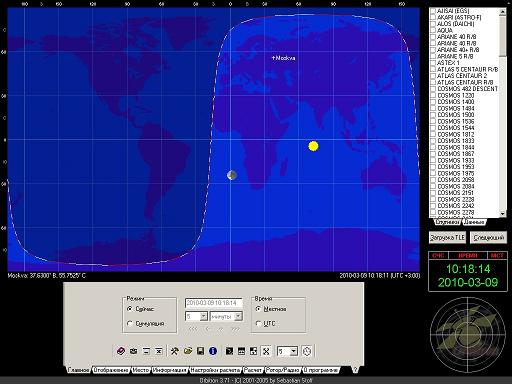Select the Симуляция mode radio button
This screenshot has width=512, height=384.
coord(130,323)
